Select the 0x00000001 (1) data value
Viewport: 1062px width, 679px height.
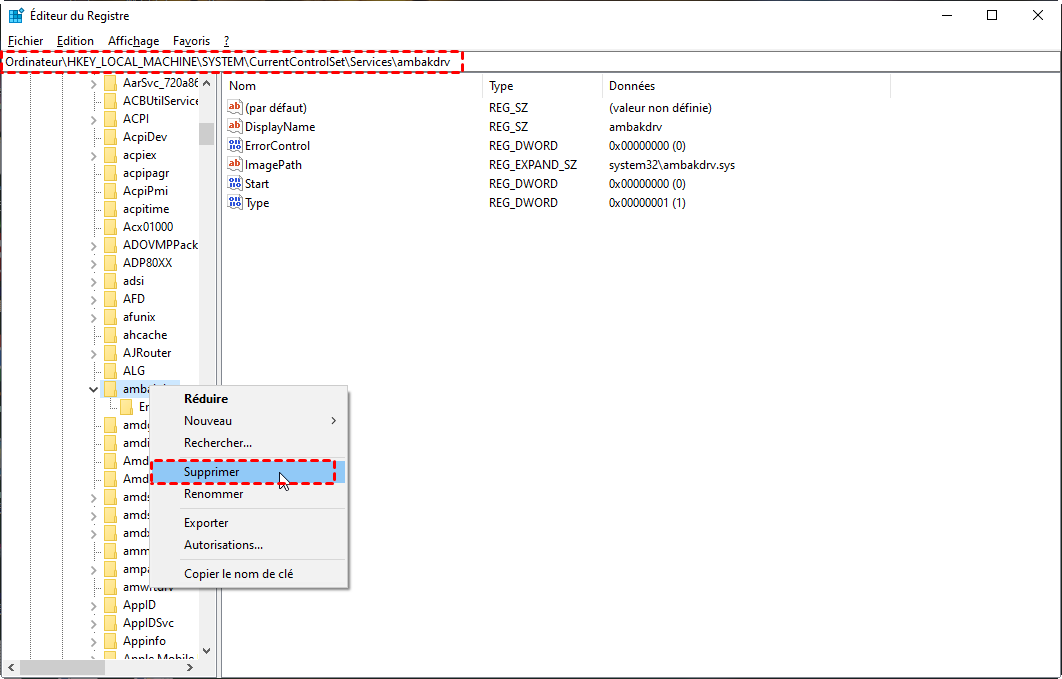(647, 202)
